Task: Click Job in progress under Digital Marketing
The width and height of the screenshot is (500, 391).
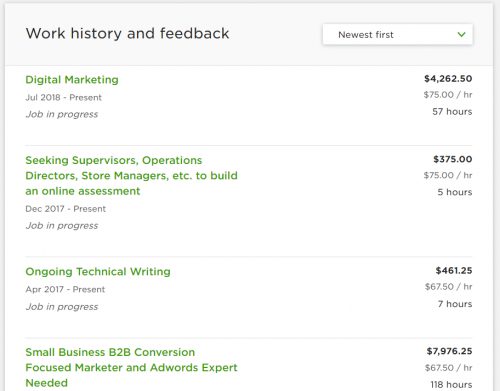Action: [x=62, y=114]
